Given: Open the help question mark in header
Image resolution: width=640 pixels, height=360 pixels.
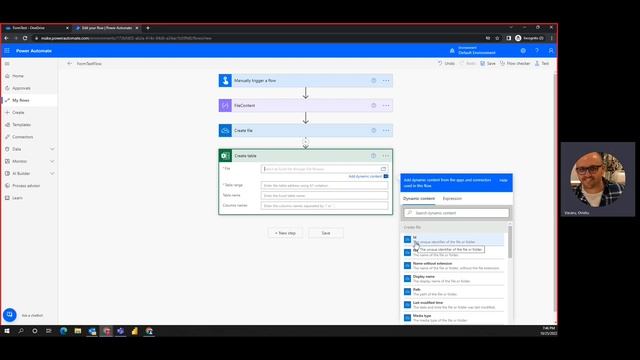Looking at the screenshot, I should (x=537, y=51).
